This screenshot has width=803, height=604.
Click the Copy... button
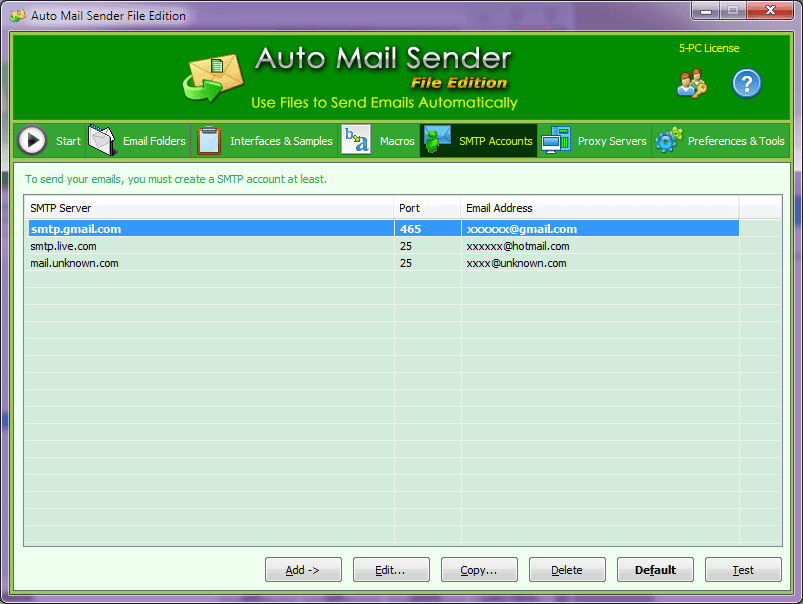coord(479,570)
